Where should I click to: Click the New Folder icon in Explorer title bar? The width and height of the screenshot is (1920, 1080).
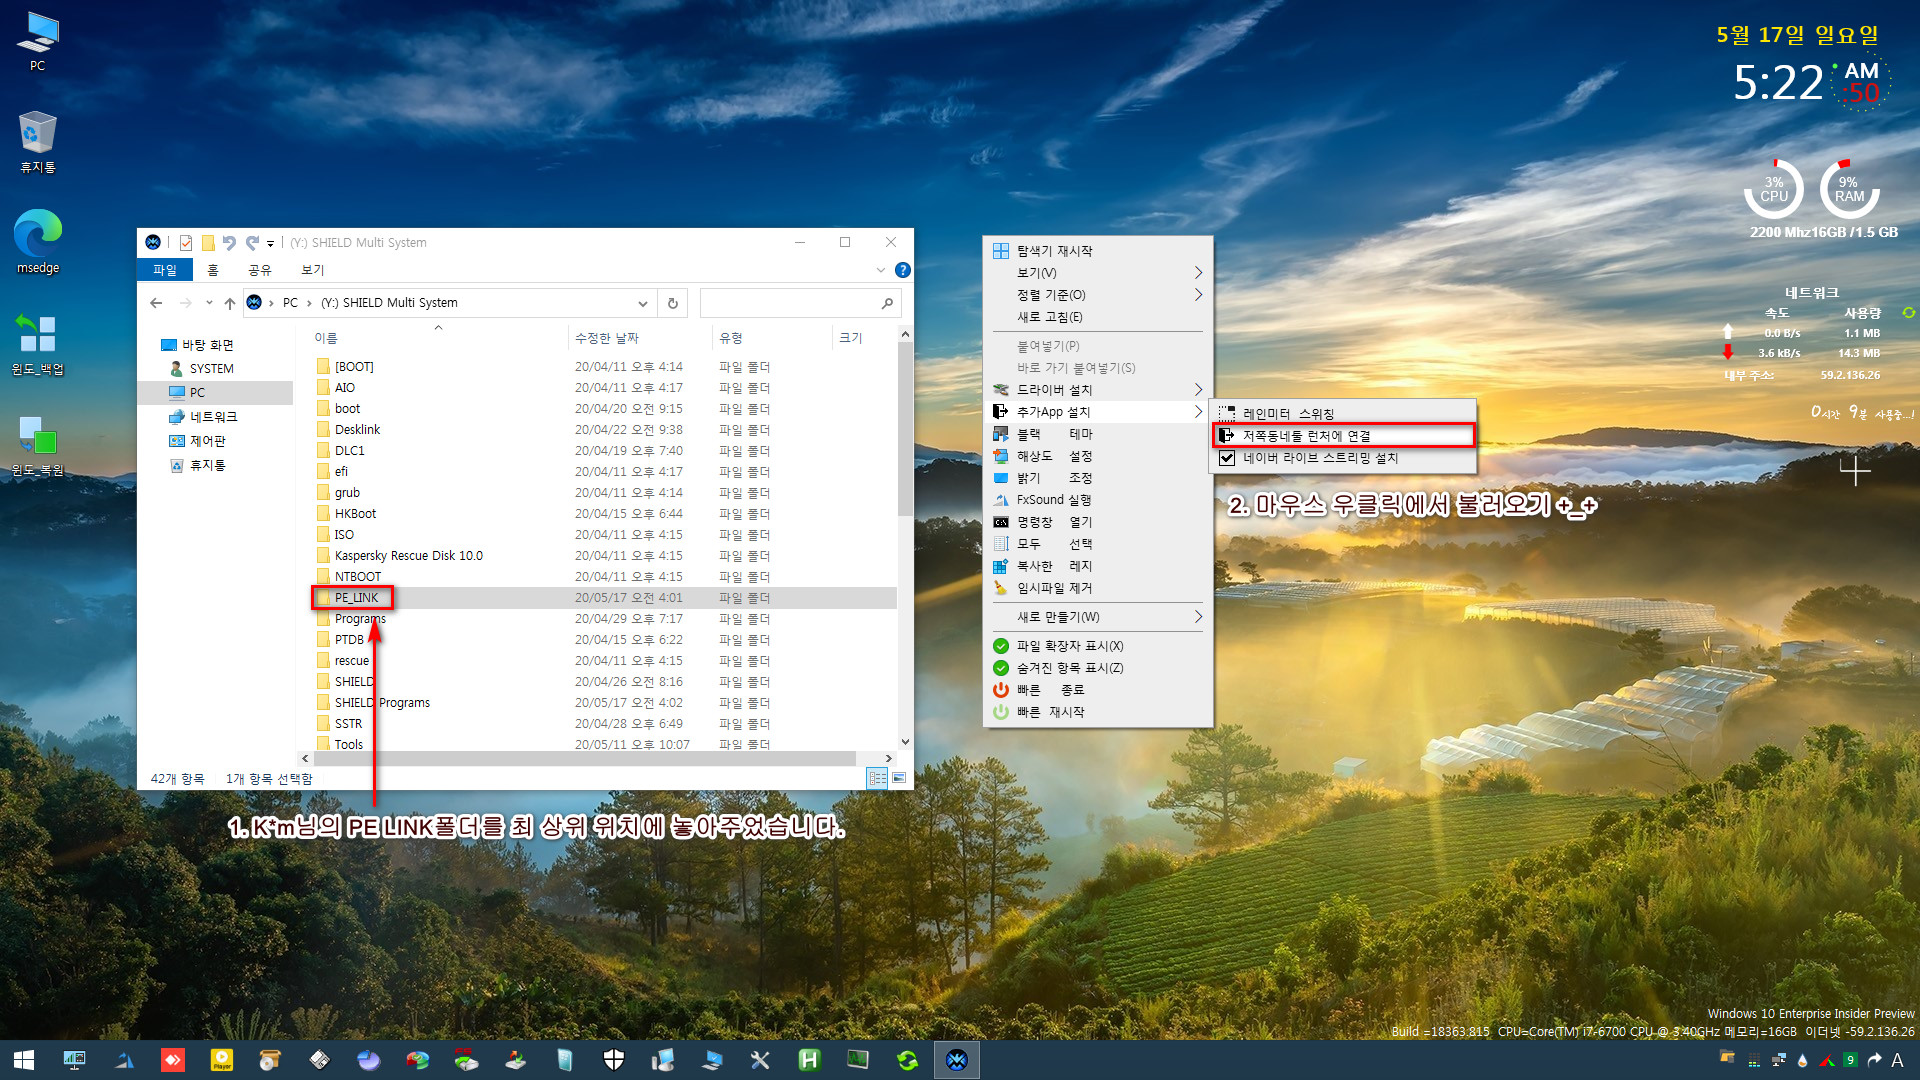208,243
